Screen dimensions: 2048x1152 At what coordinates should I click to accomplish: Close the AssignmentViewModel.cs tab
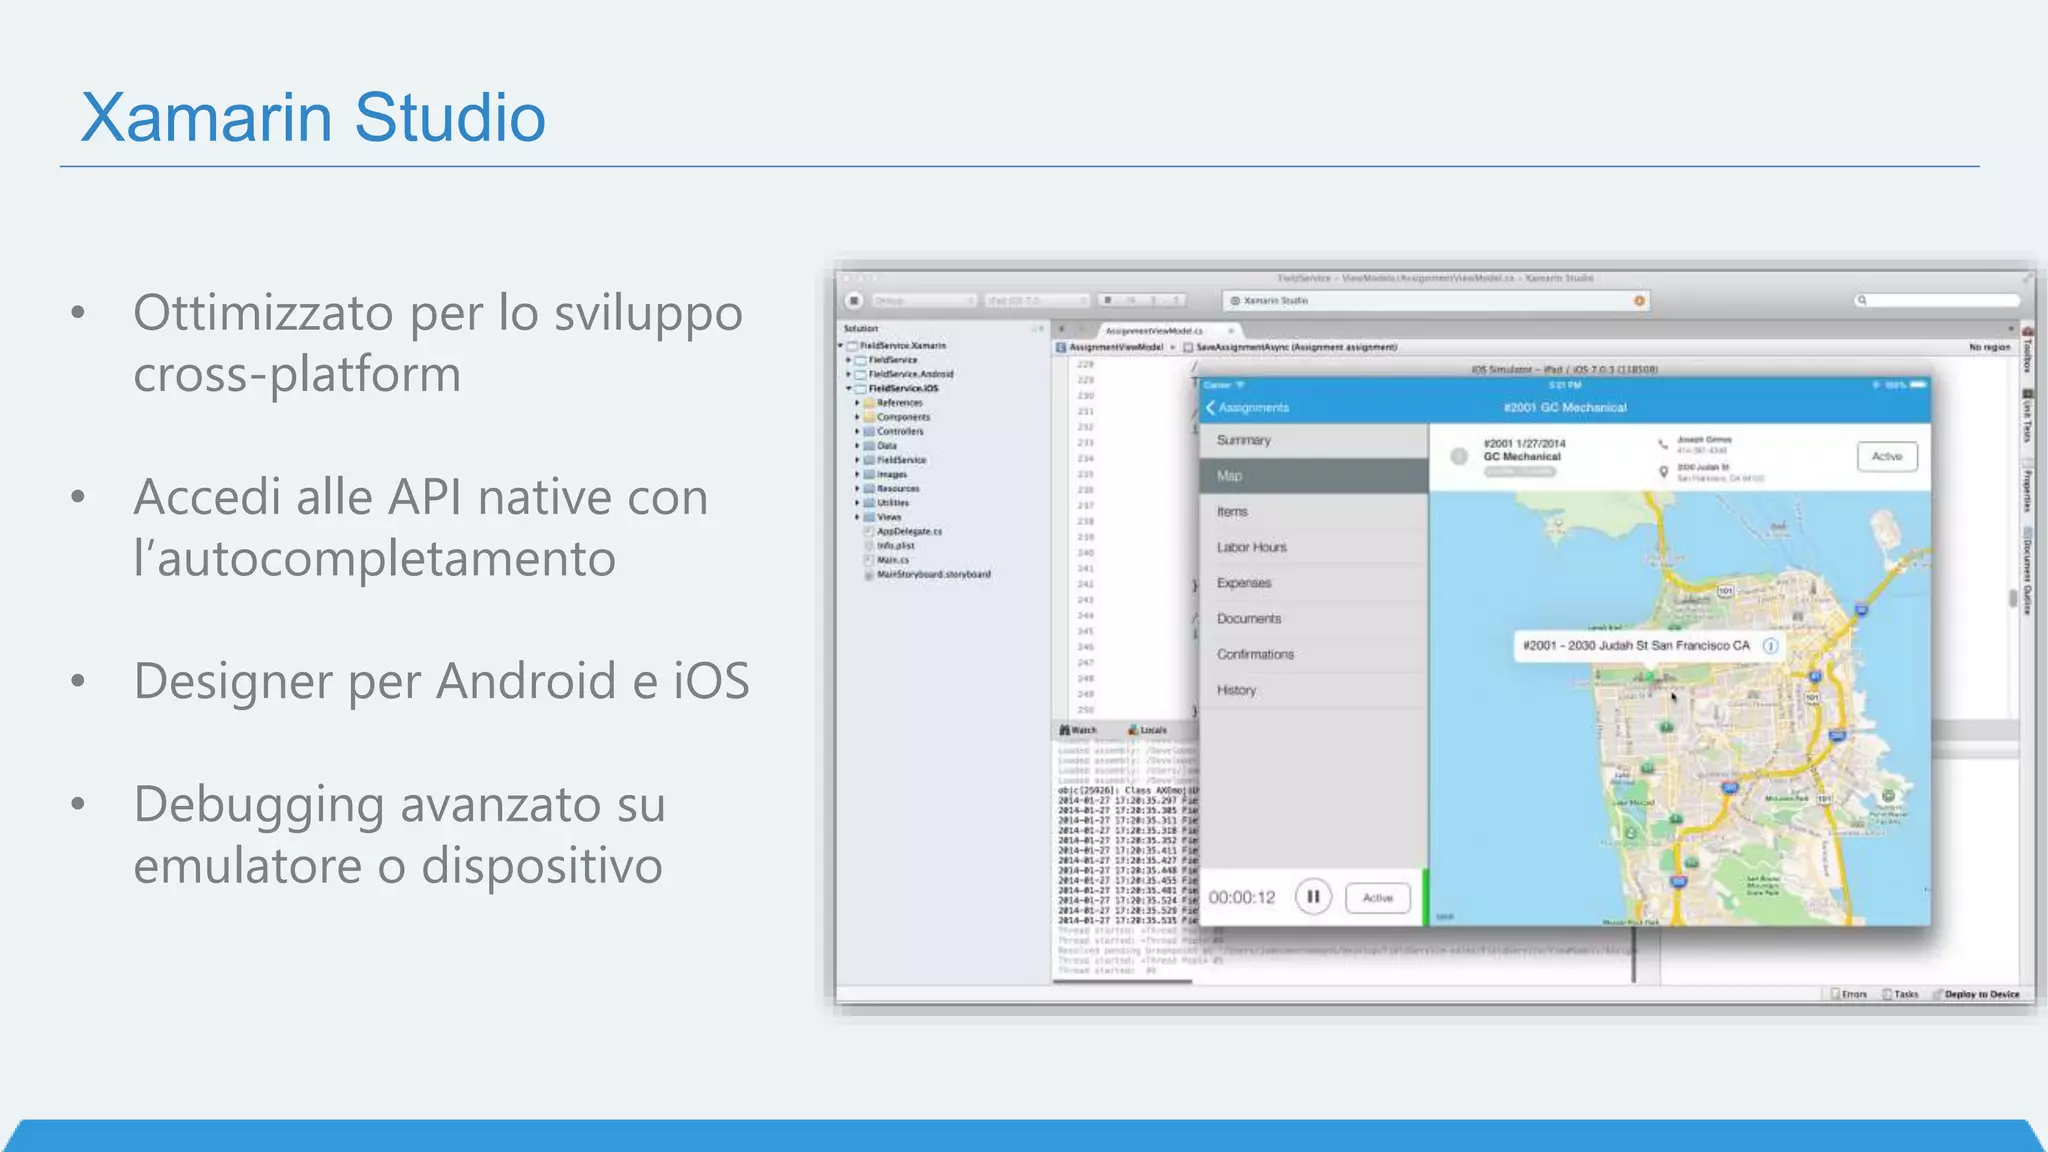tap(1231, 330)
